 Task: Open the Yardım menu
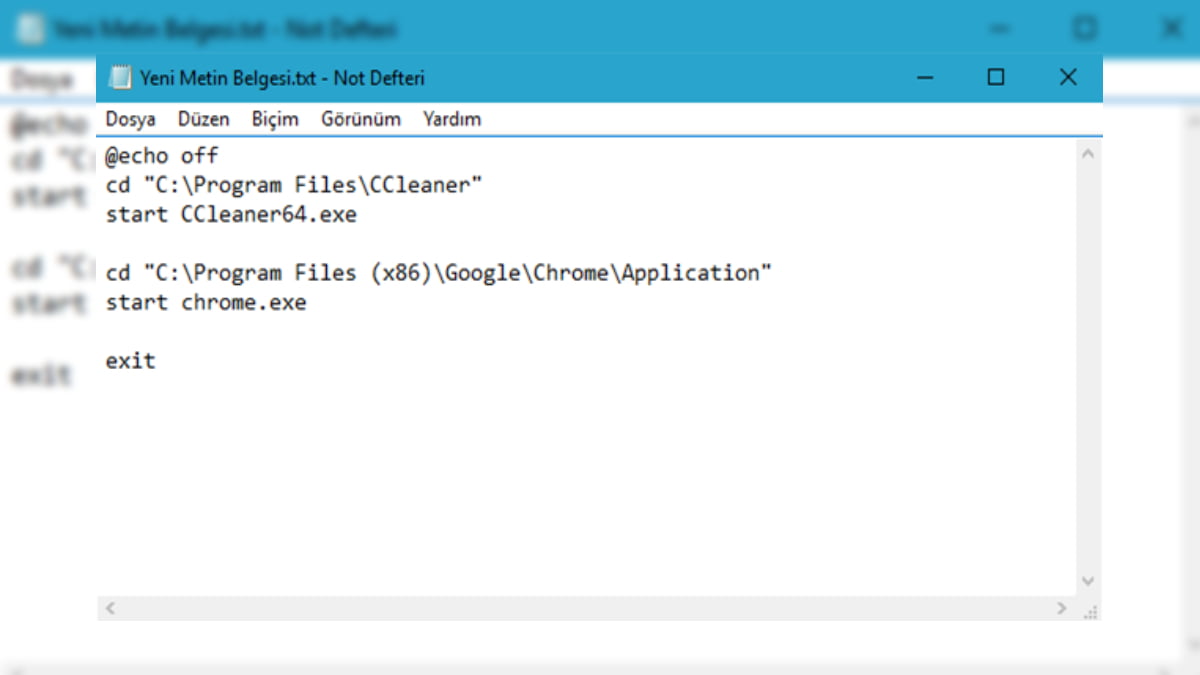pos(452,119)
